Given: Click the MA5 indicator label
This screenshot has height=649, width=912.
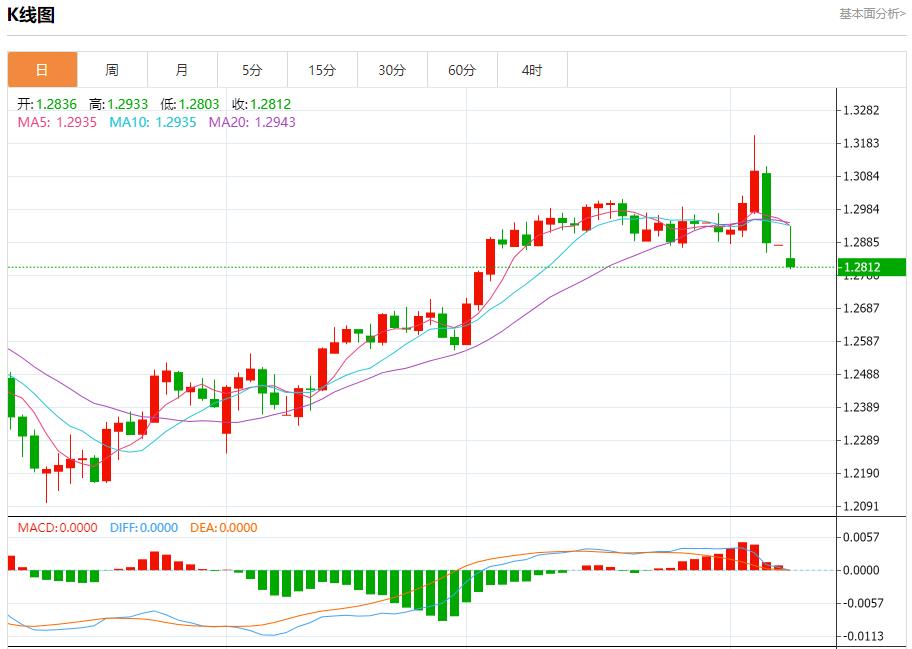Looking at the screenshot, I should 56,122.
